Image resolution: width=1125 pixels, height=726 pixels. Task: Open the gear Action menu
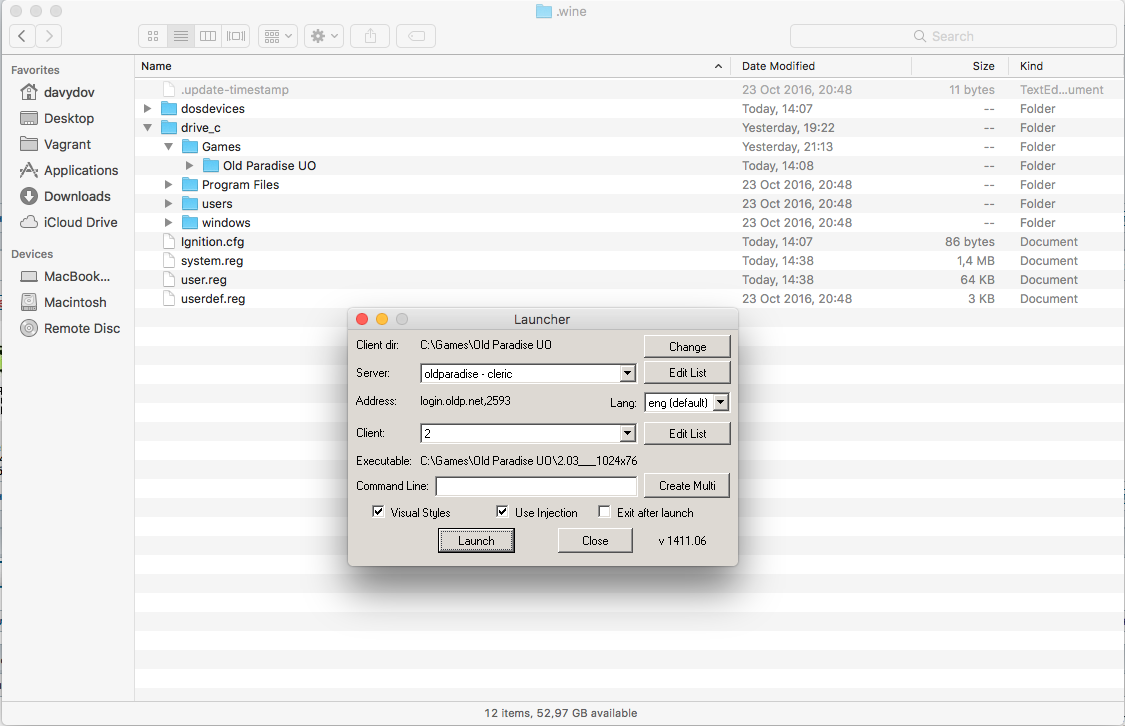point(325,36)
